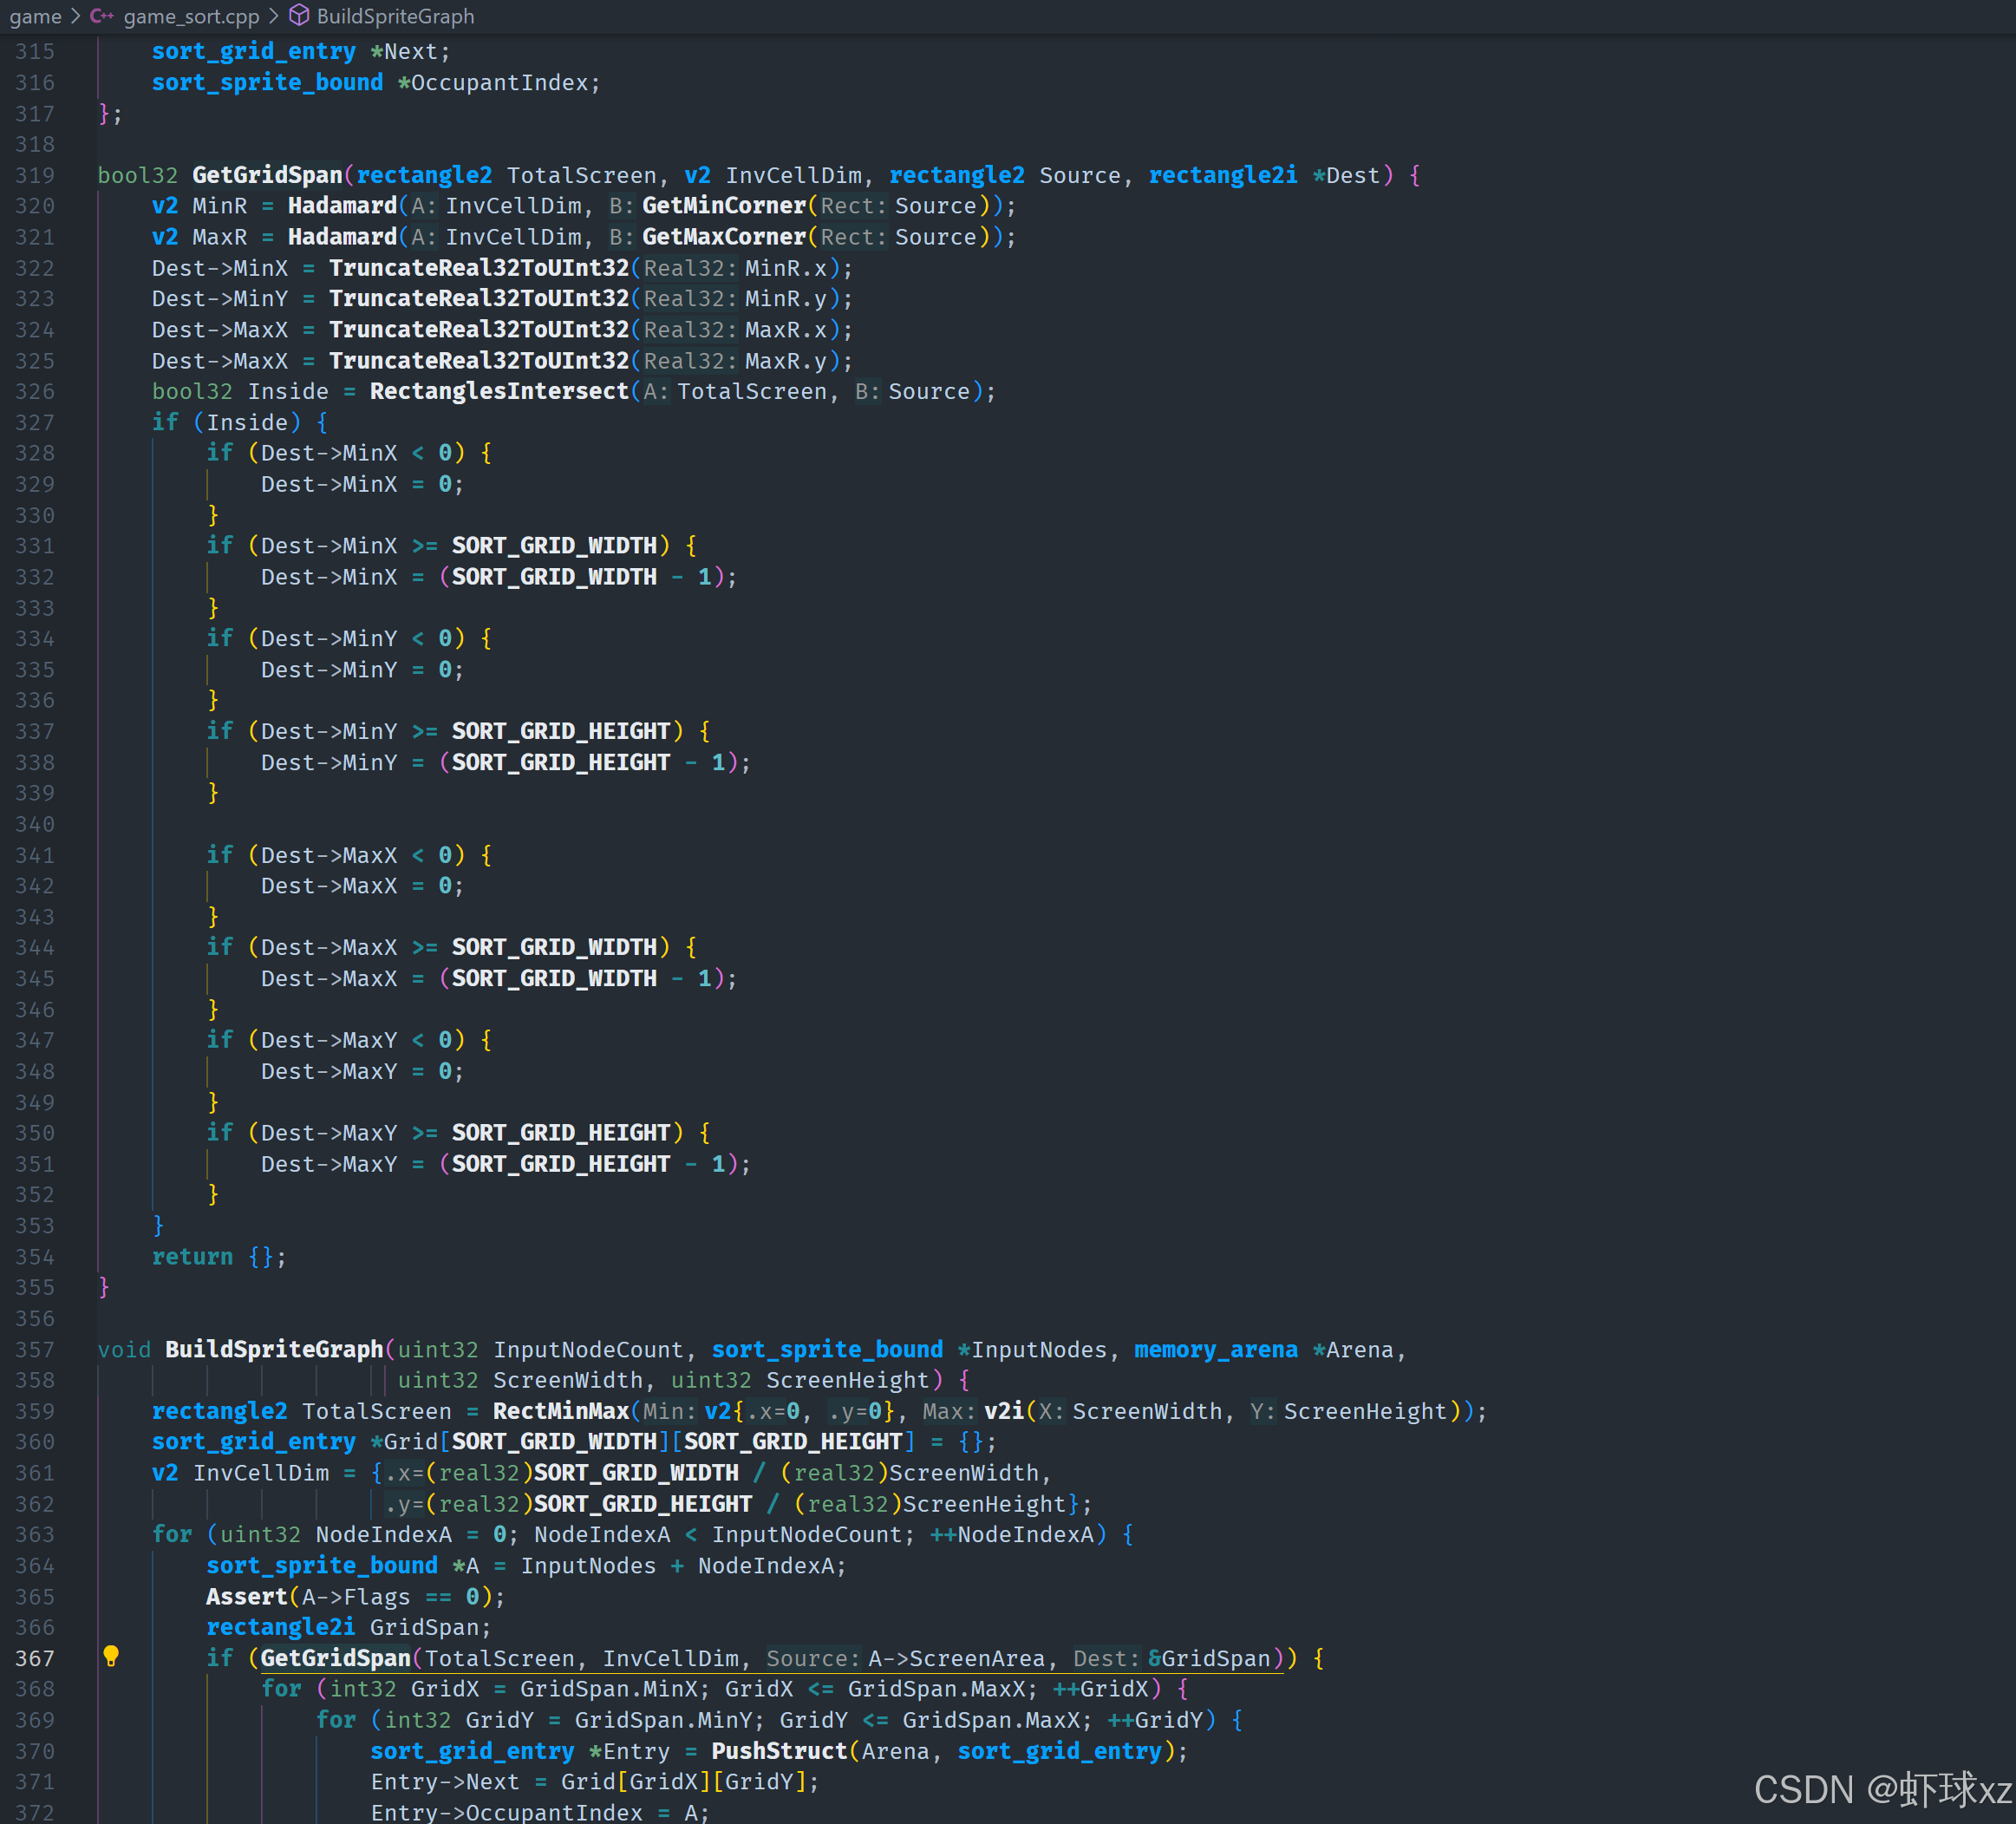
Task: Place cursor on empty line 340
Action: coord(300,824)
